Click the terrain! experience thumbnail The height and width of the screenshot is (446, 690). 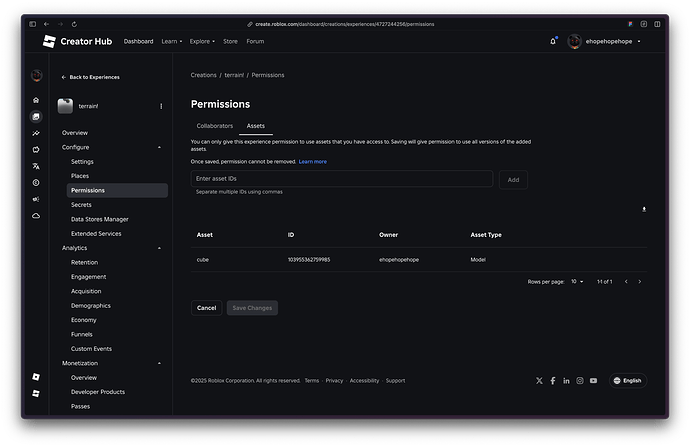65,106
